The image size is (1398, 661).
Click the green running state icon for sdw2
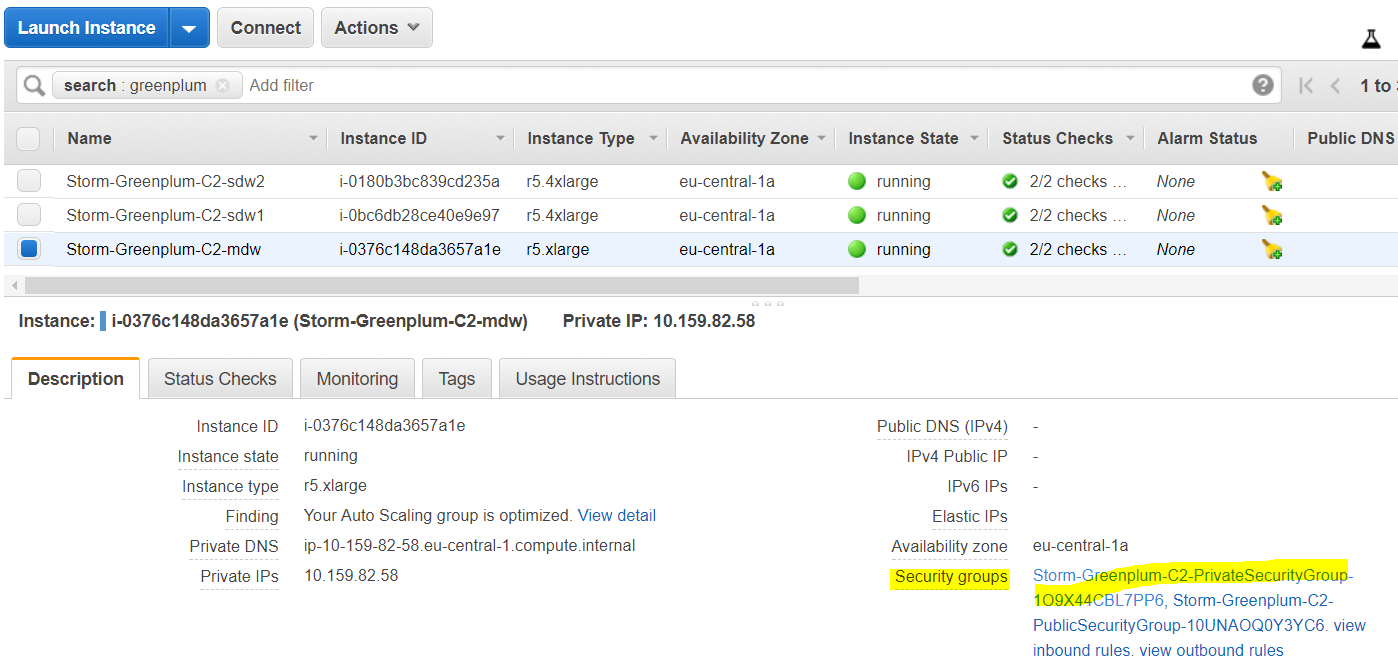pos(857,181)
